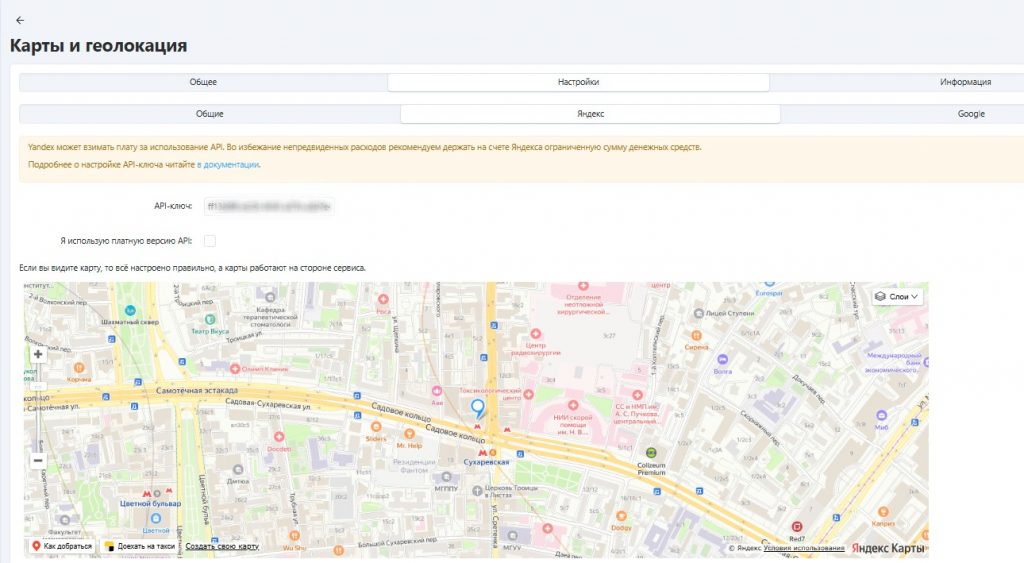This screenshot has height=563, width=1024.
Task: Open the Яндекс Карты logo link
Action: pyautogui.click(x=888, y=548)
